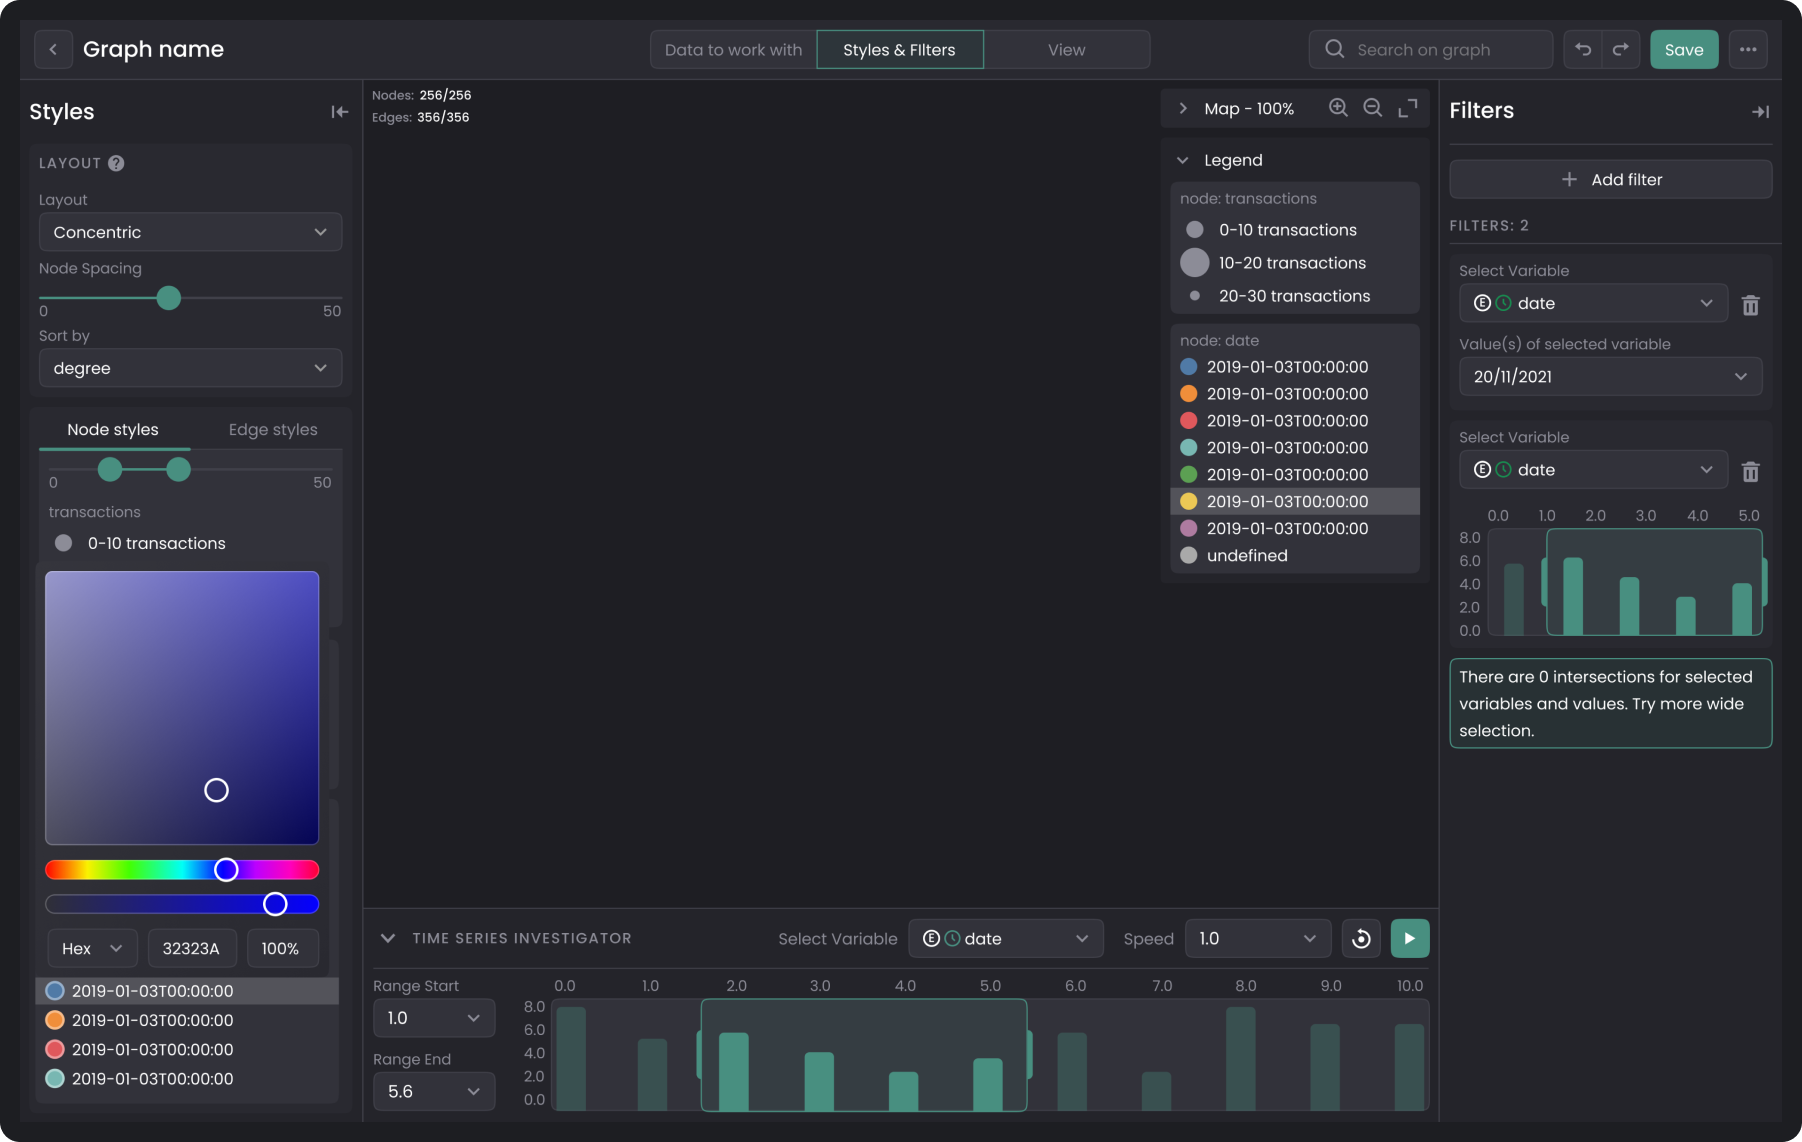Reset the time series playback
Viewport: 1802px width, 1142px height.
1361,938
